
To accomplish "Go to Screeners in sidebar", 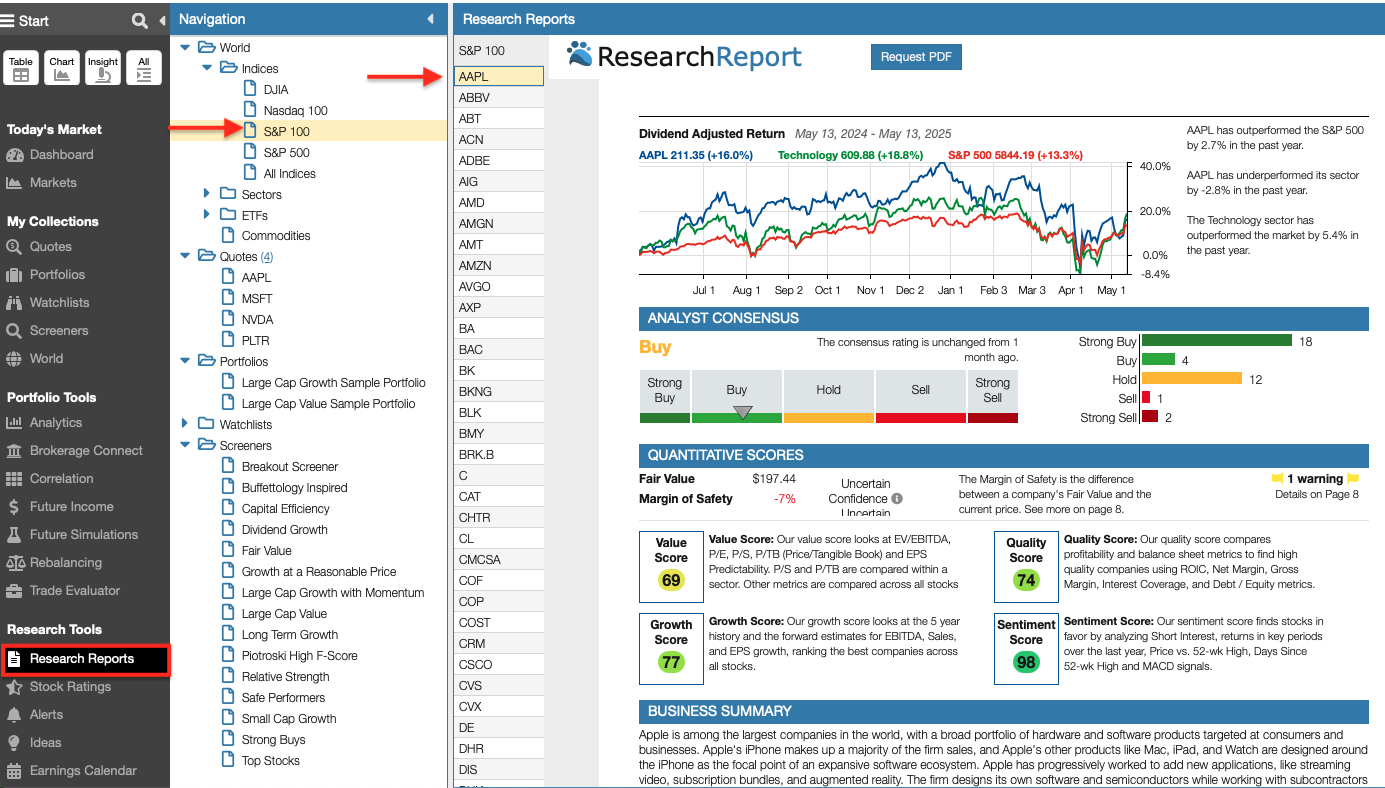I will tap(59, 331).
